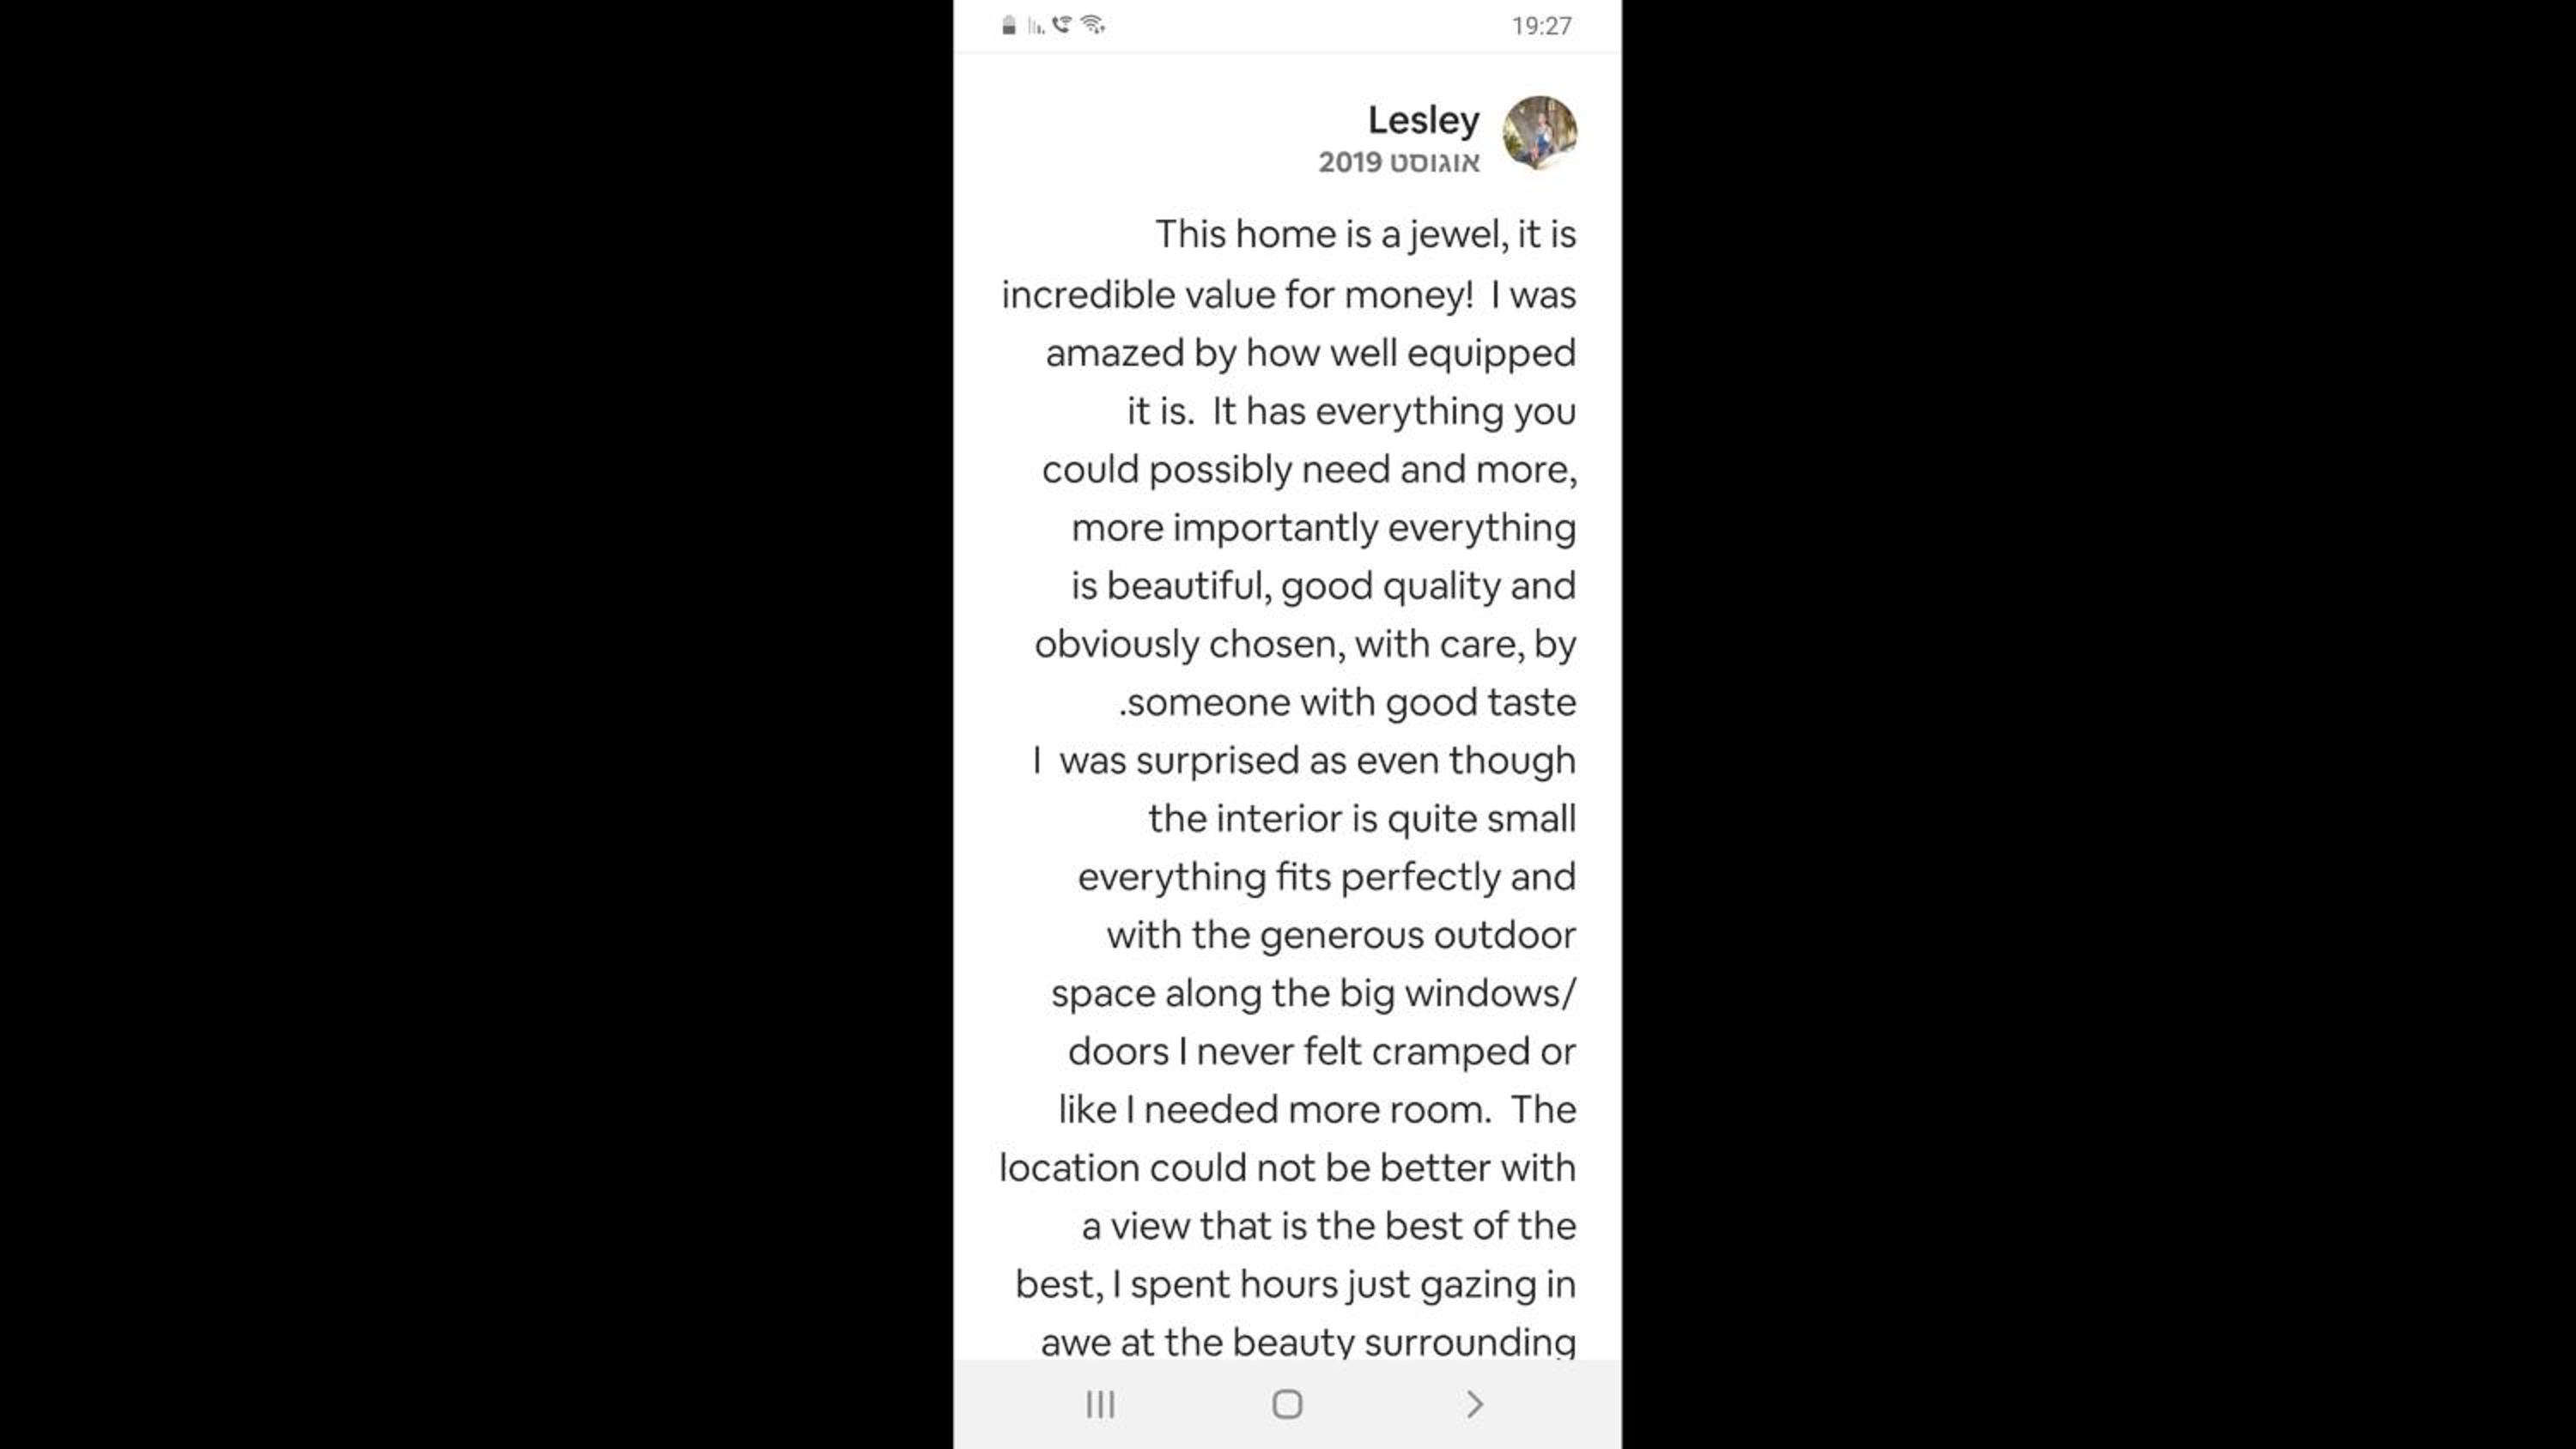This screenshot has height=1449, width=2576.
Task: Go back using the navigation chevron
Action: pyautogui.click(x=1475, y=1404)
